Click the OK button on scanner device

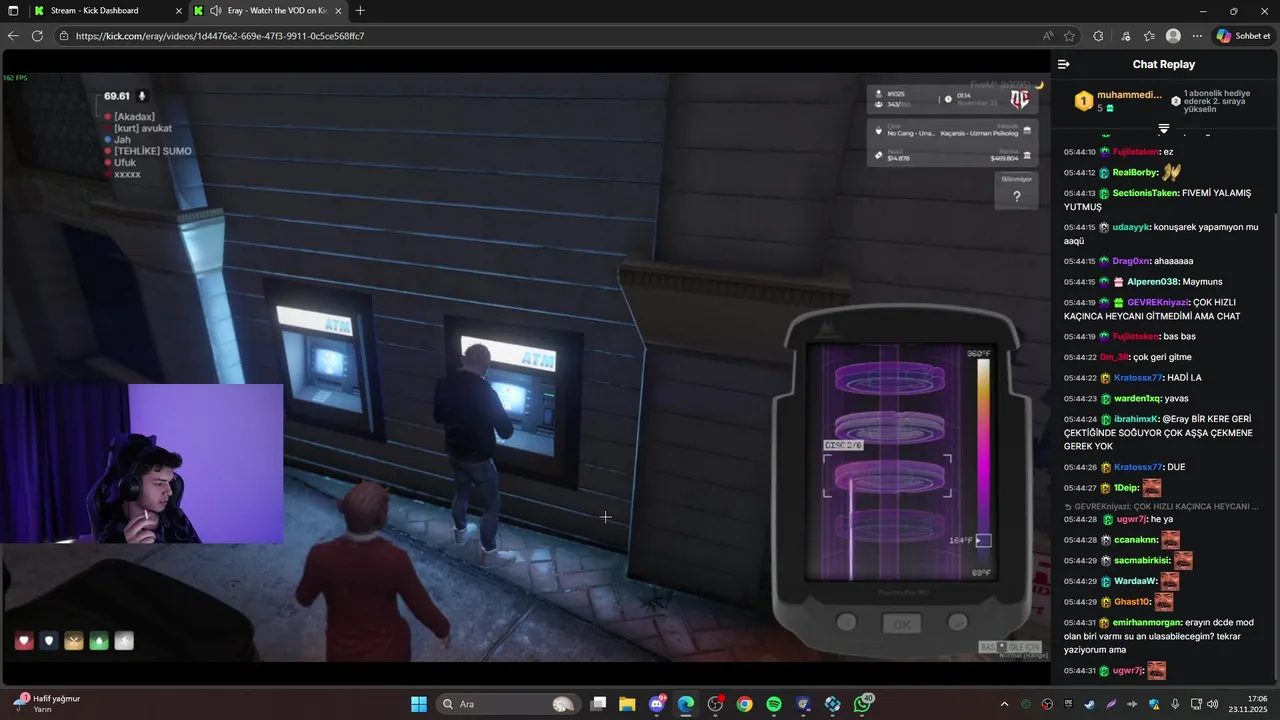(x=901, y=624)
